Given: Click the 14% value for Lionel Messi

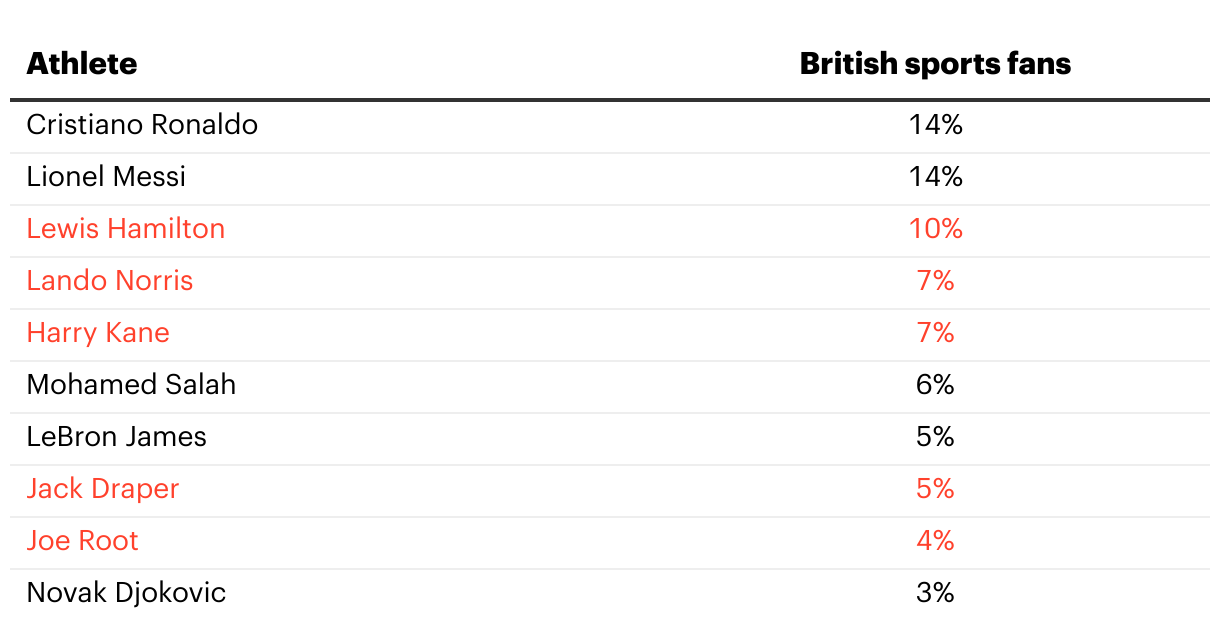Looking at the screenshot, I should pos(936,177).
